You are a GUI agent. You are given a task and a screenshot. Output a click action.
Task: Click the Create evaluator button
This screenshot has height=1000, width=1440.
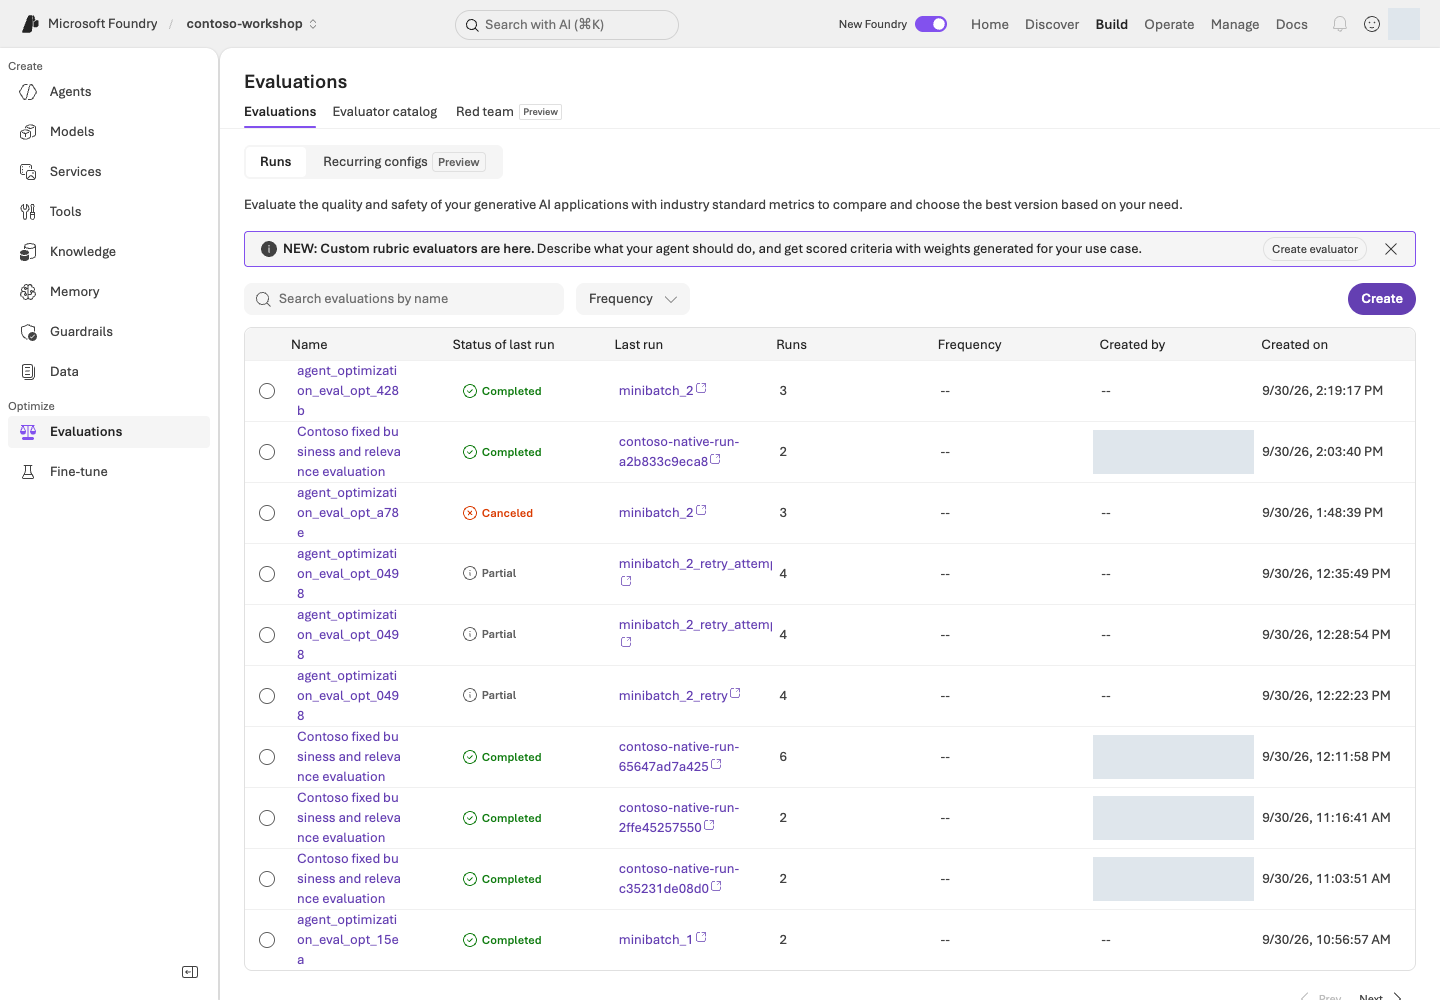[1315, 249]
